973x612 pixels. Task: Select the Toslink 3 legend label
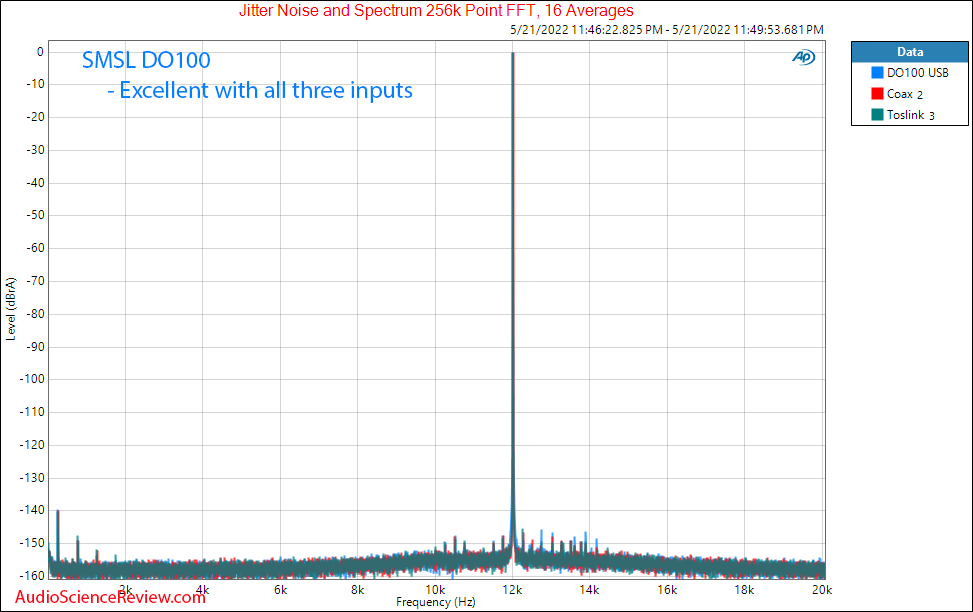coord(910,115)
